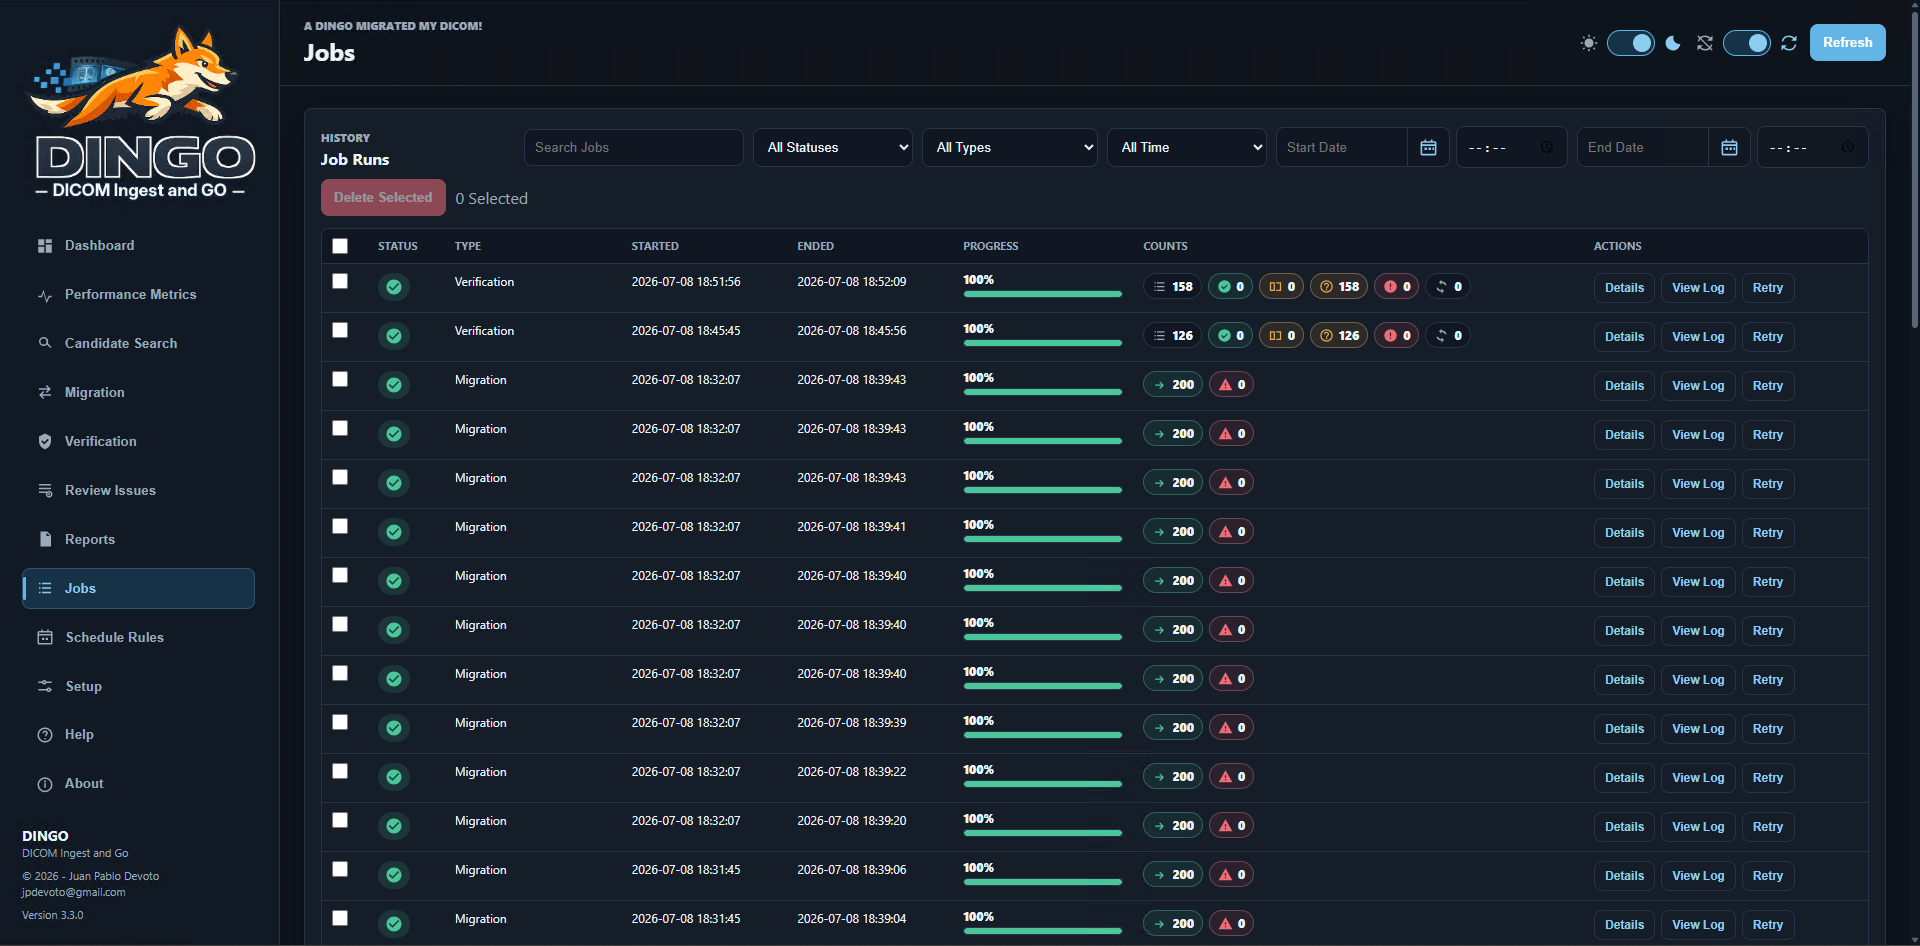This screenshot has height=946, width=1920.
Task: Click the Search Jobs field
Action: coord(634,148)
